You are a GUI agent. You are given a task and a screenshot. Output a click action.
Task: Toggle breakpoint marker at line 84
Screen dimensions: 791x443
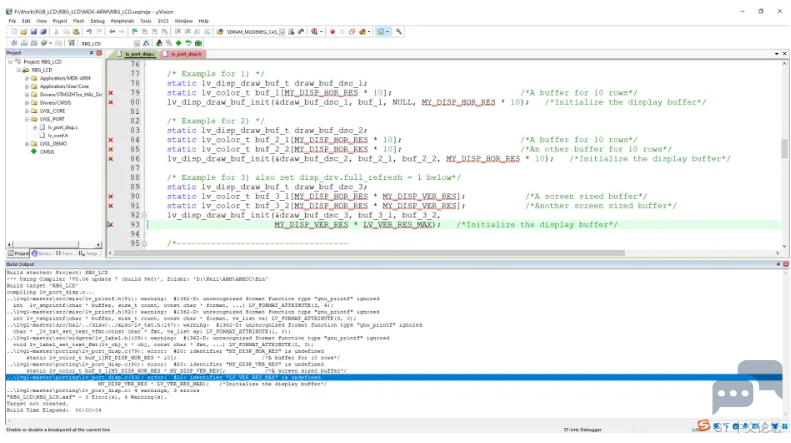[x=110, y=140]
